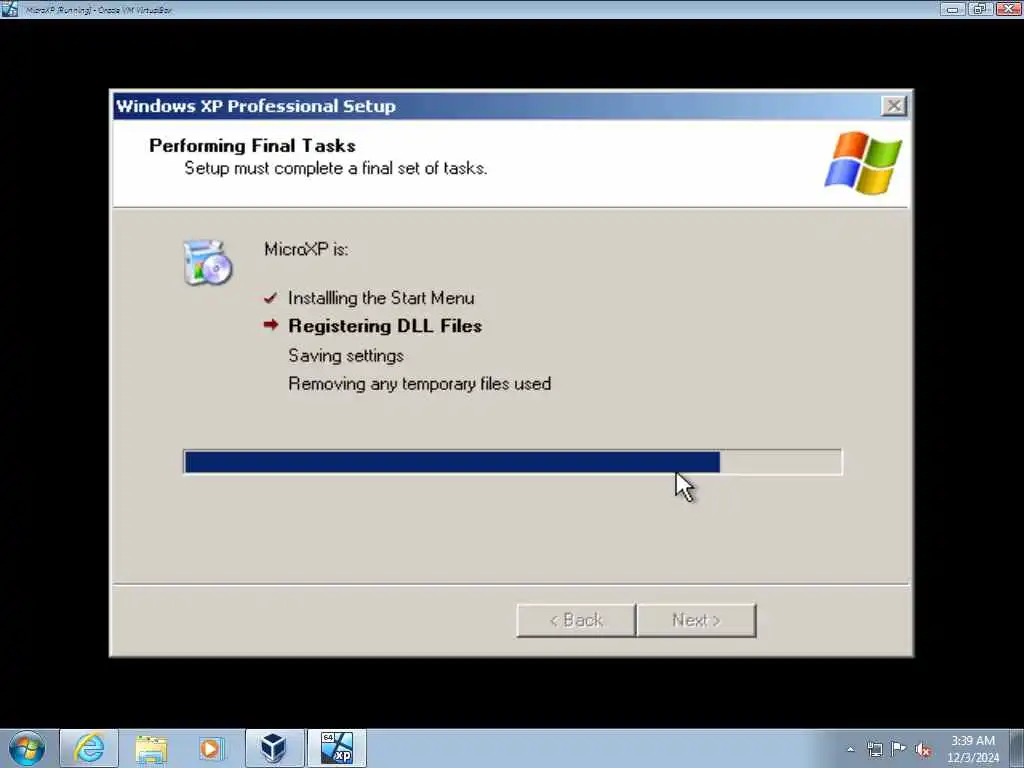
Task: Open the Action Center flag icon
Action: (899, 748)
